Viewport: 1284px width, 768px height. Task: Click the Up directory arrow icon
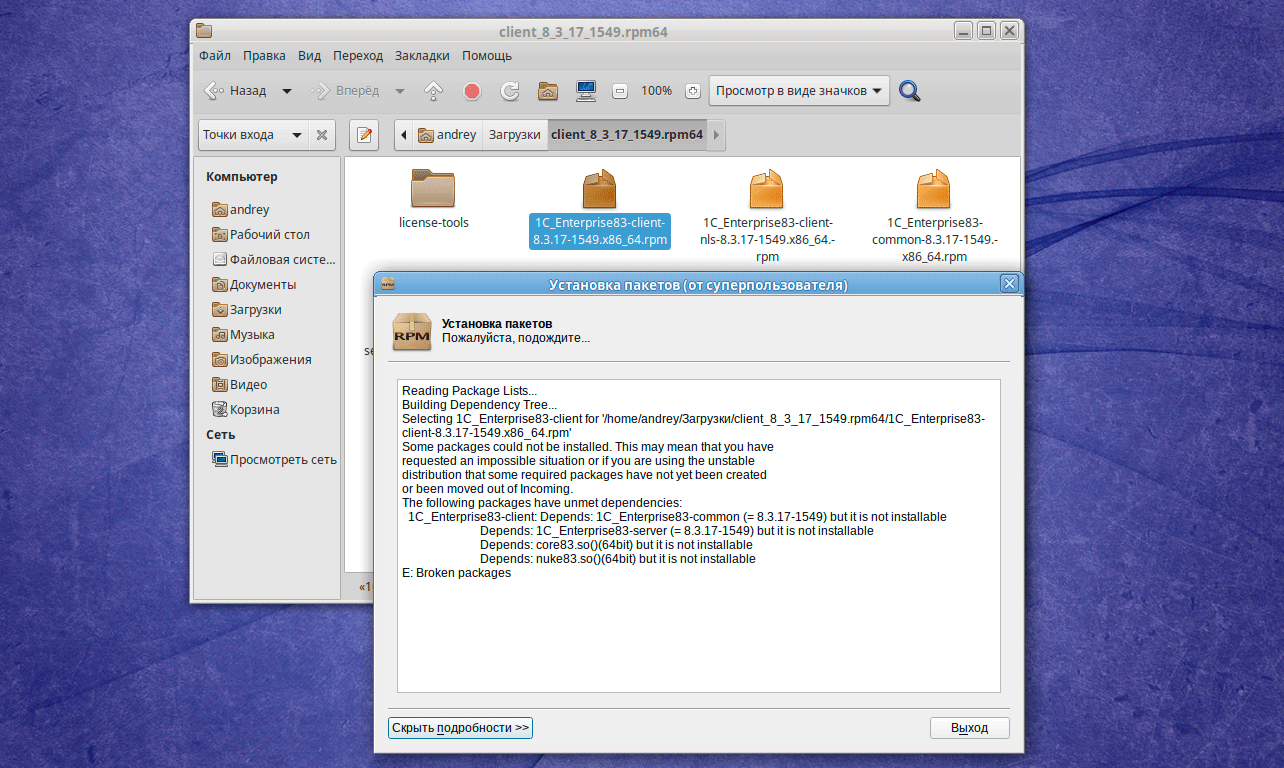(x=434, y=91)
